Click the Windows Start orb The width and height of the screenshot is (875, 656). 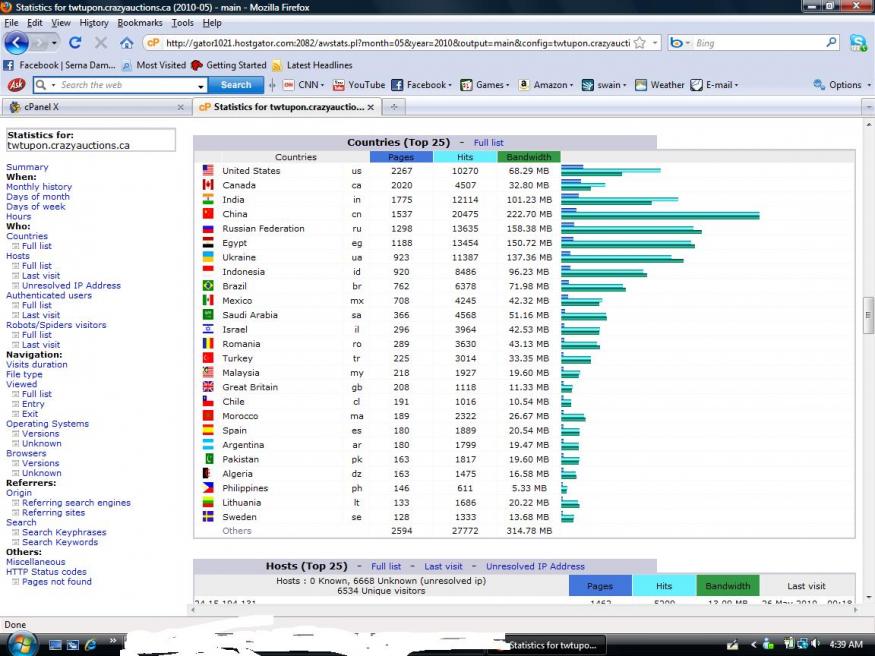20,643
